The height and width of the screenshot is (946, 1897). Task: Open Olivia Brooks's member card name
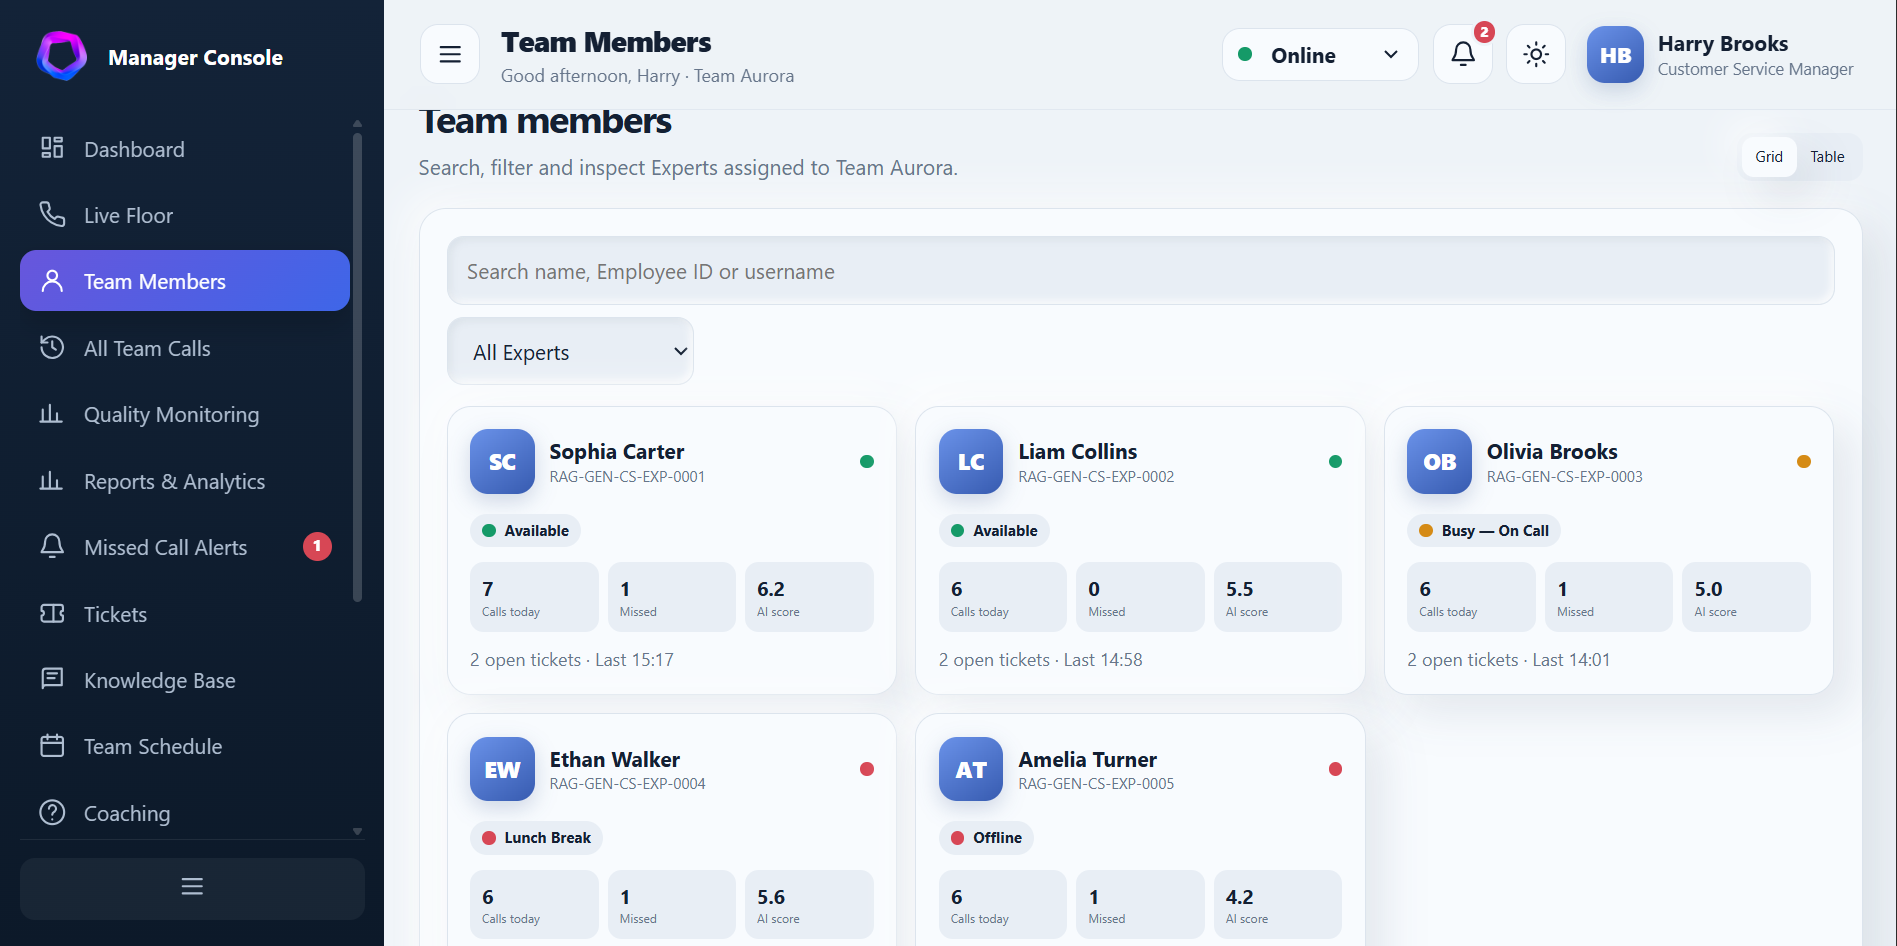1552,452
